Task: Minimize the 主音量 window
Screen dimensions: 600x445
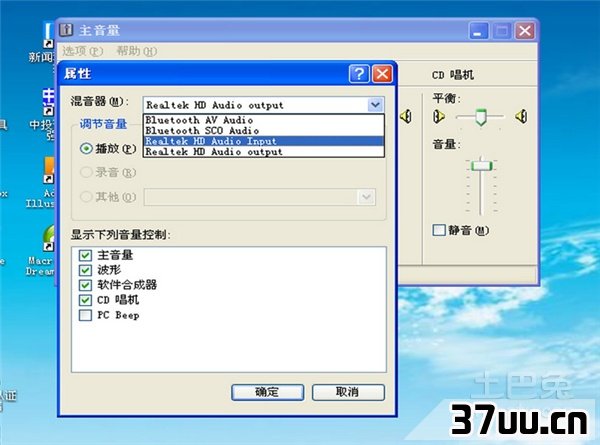Action: click(478, 31)
